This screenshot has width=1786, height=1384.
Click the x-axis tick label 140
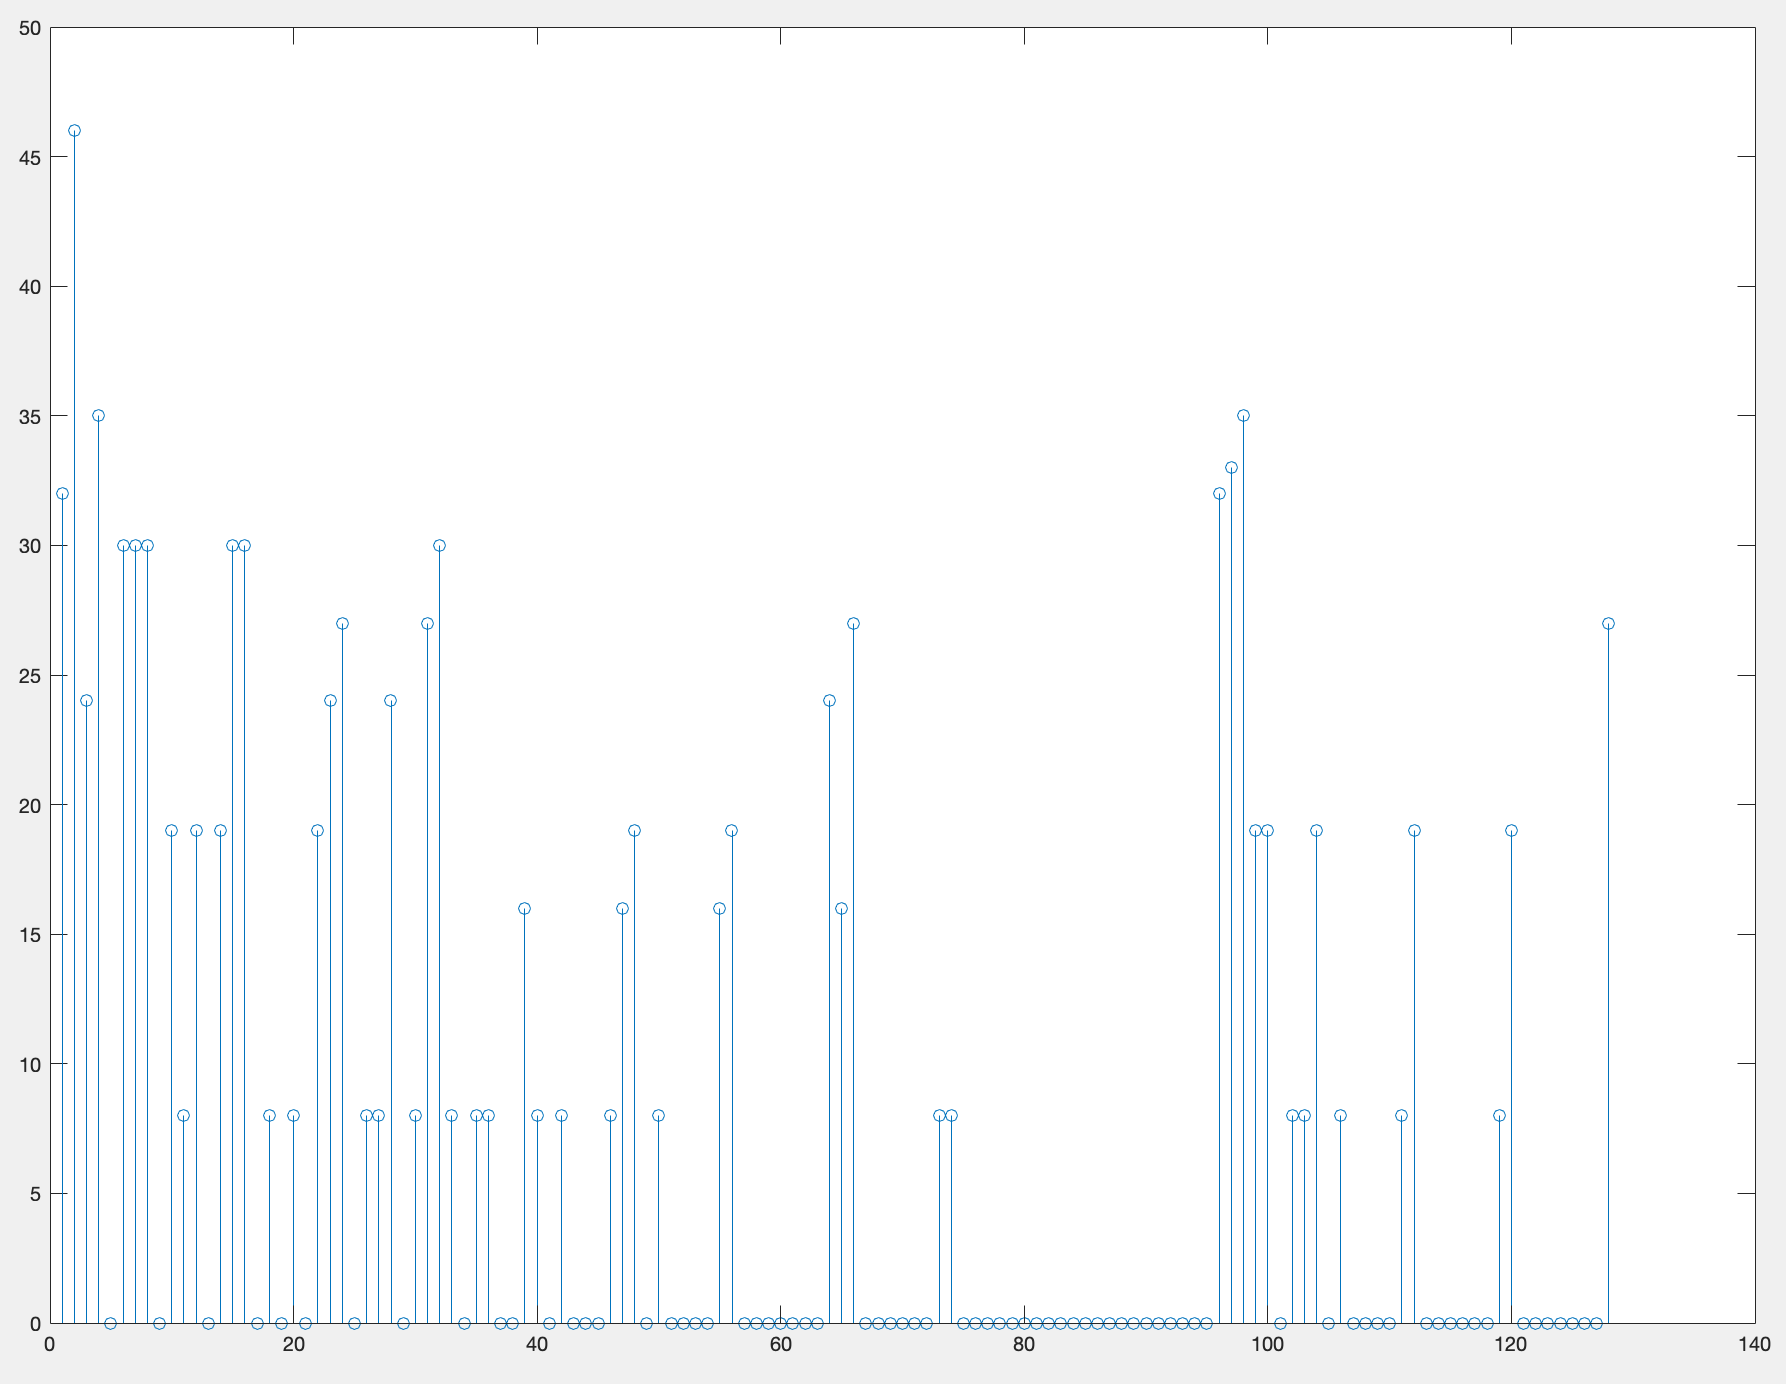(x=1755, y=1345)
